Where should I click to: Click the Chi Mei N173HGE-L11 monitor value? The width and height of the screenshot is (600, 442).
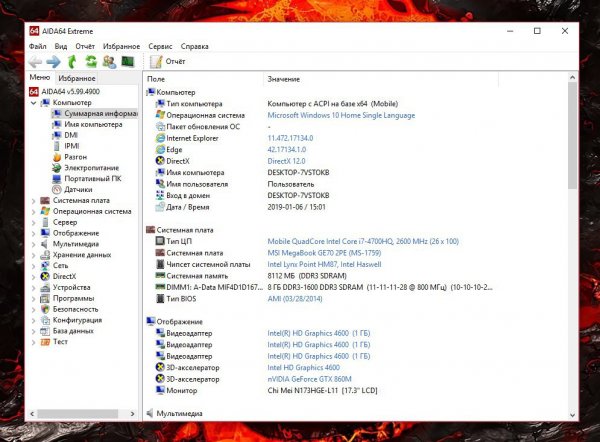coord(322,390)
